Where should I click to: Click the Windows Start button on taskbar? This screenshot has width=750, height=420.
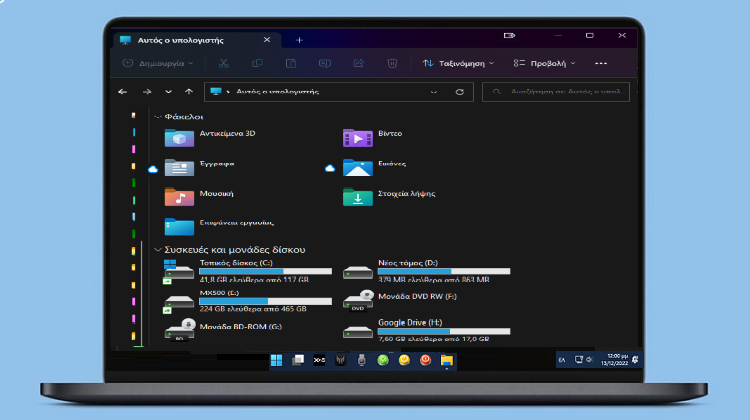point(275,359)
